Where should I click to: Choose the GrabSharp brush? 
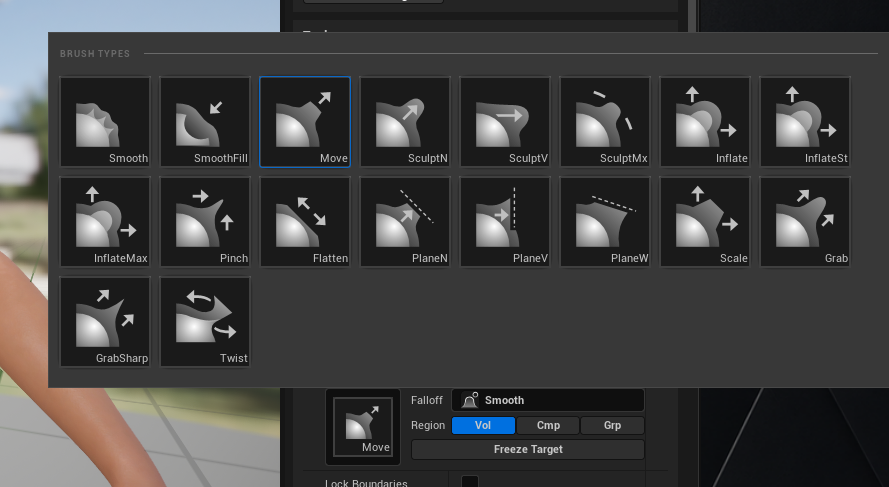click(x=105, y=322)
